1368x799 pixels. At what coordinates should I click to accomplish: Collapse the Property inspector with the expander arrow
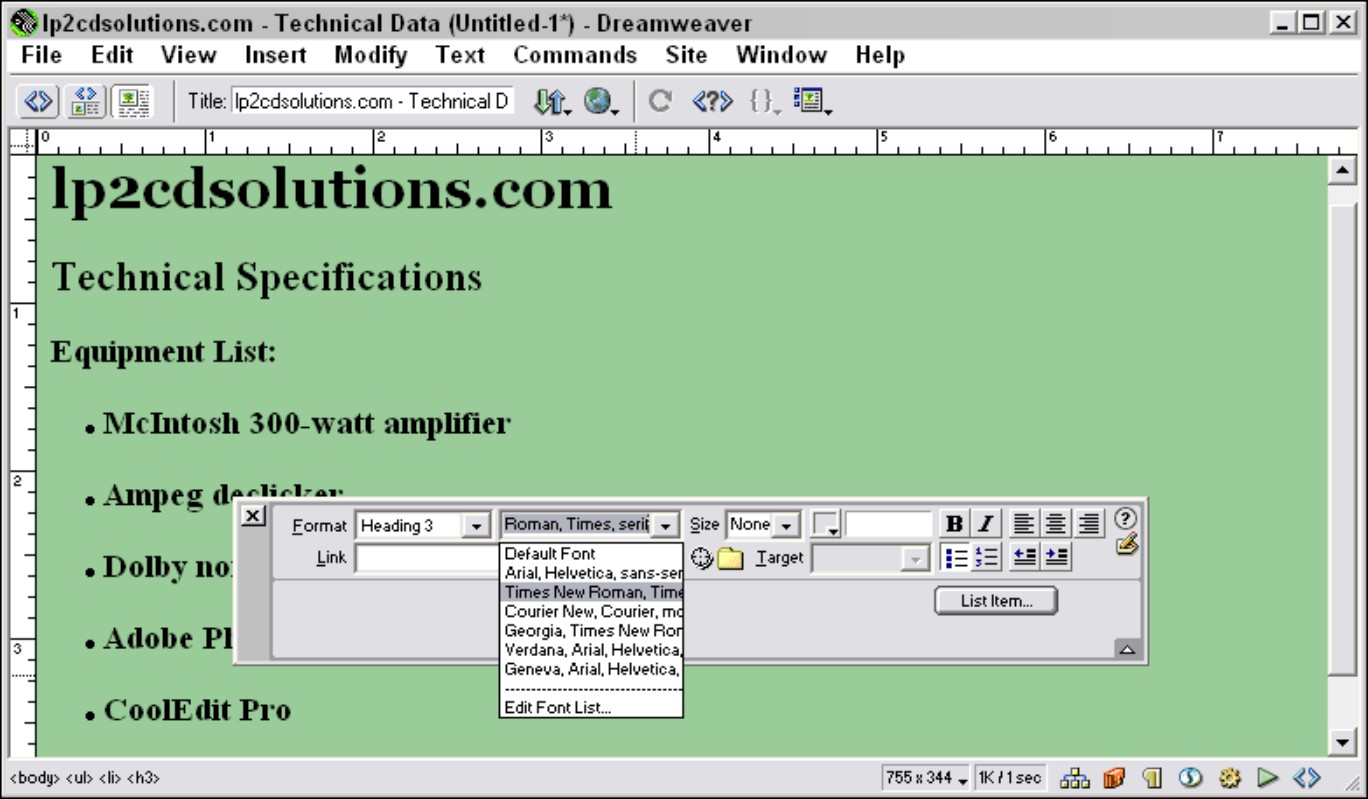[x=1127, y=650]
